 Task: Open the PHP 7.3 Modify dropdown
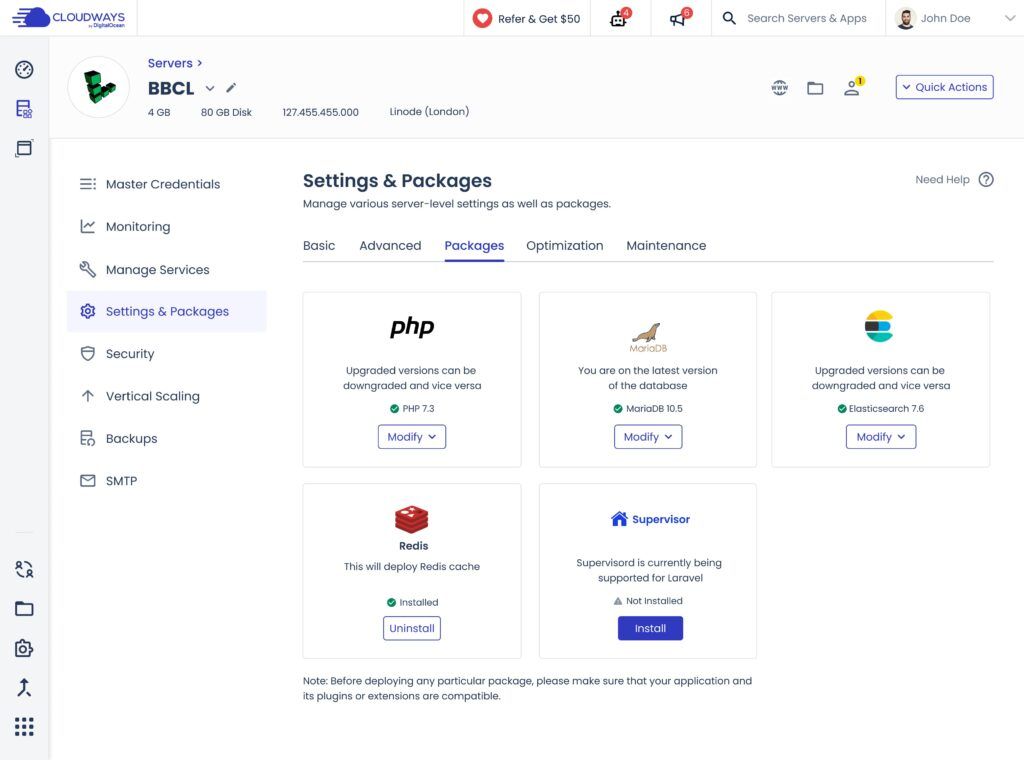point(412,437)
